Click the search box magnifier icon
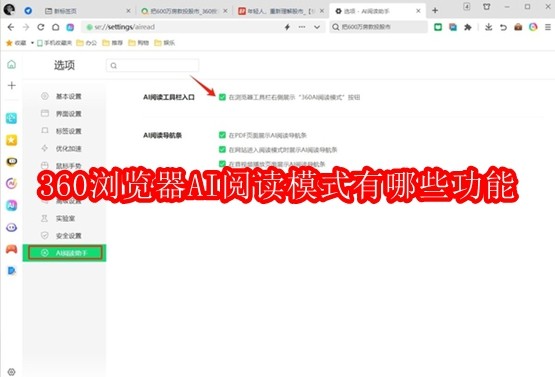The height and width of the screenshot is (377, 555). coord(336,27)
